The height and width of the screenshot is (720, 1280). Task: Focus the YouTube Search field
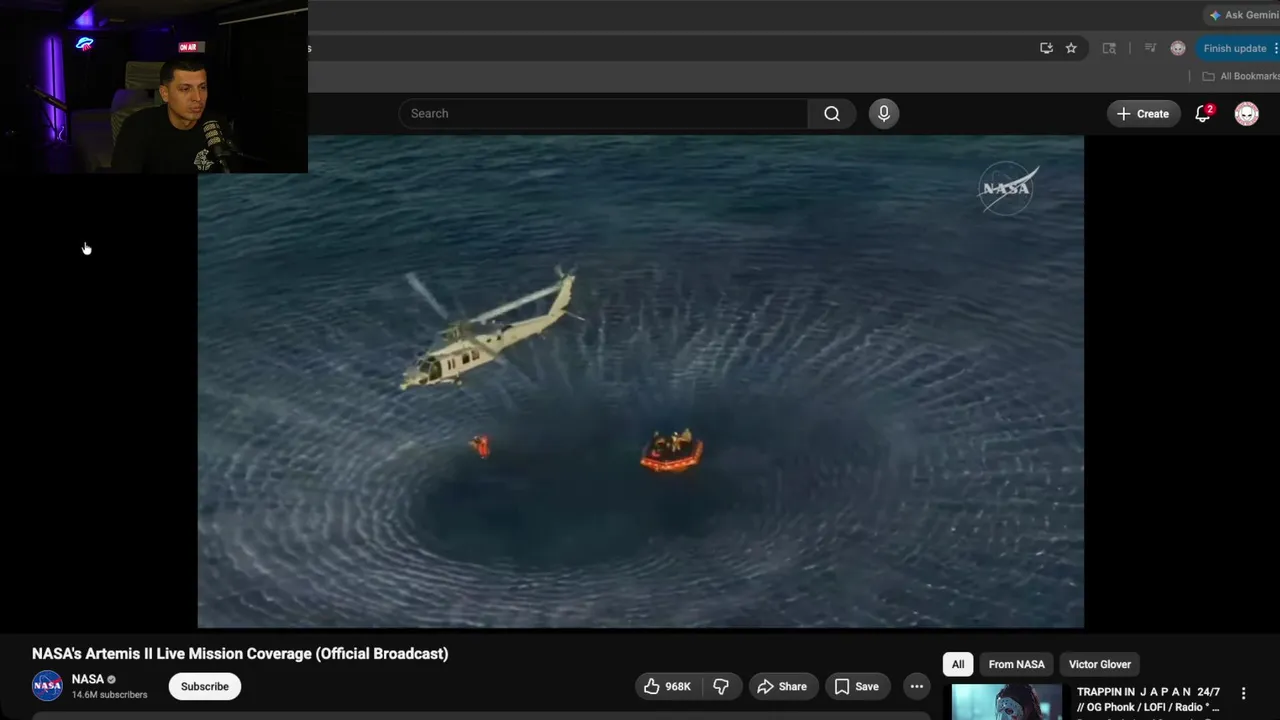[603, 114]
